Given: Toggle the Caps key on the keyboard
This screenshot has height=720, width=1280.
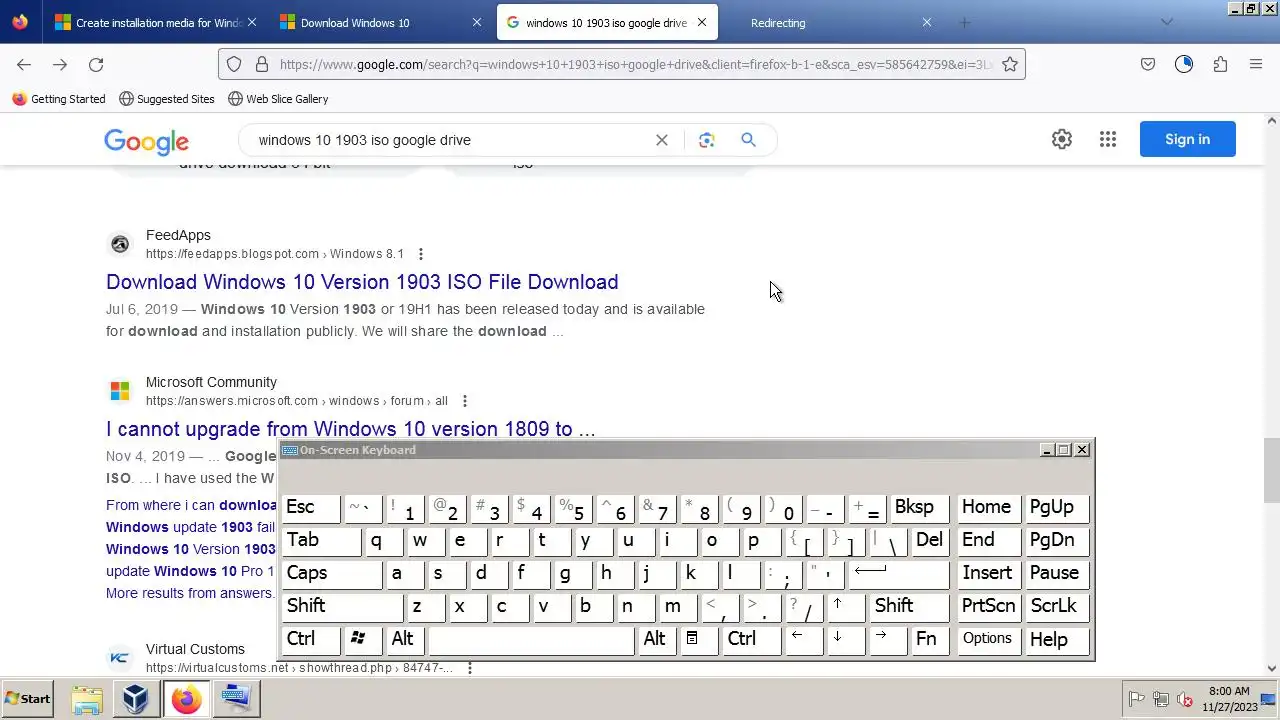Looking at the screenshot, I should pos(332,573).
